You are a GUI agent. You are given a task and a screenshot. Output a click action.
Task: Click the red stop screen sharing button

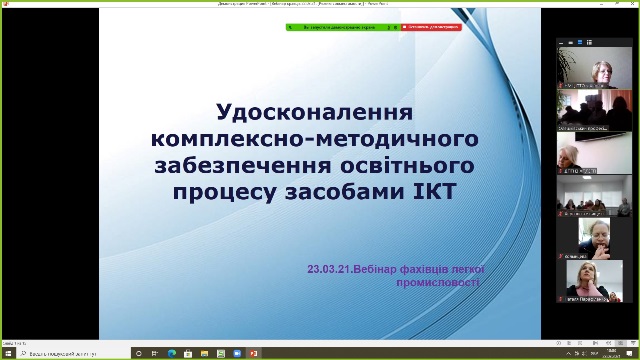pos(431,27)
